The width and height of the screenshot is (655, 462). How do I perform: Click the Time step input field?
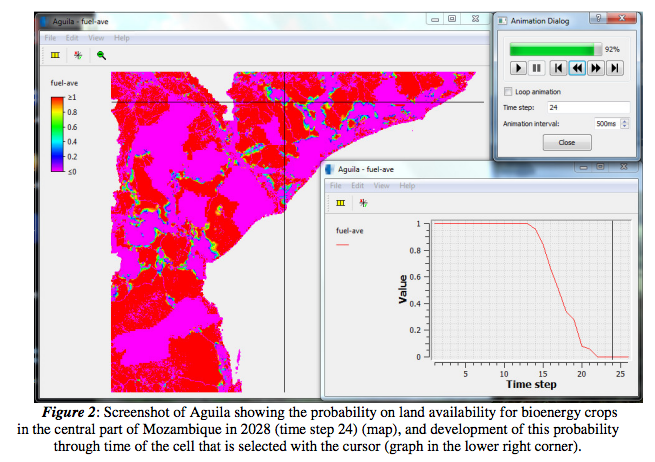[588, 107]
